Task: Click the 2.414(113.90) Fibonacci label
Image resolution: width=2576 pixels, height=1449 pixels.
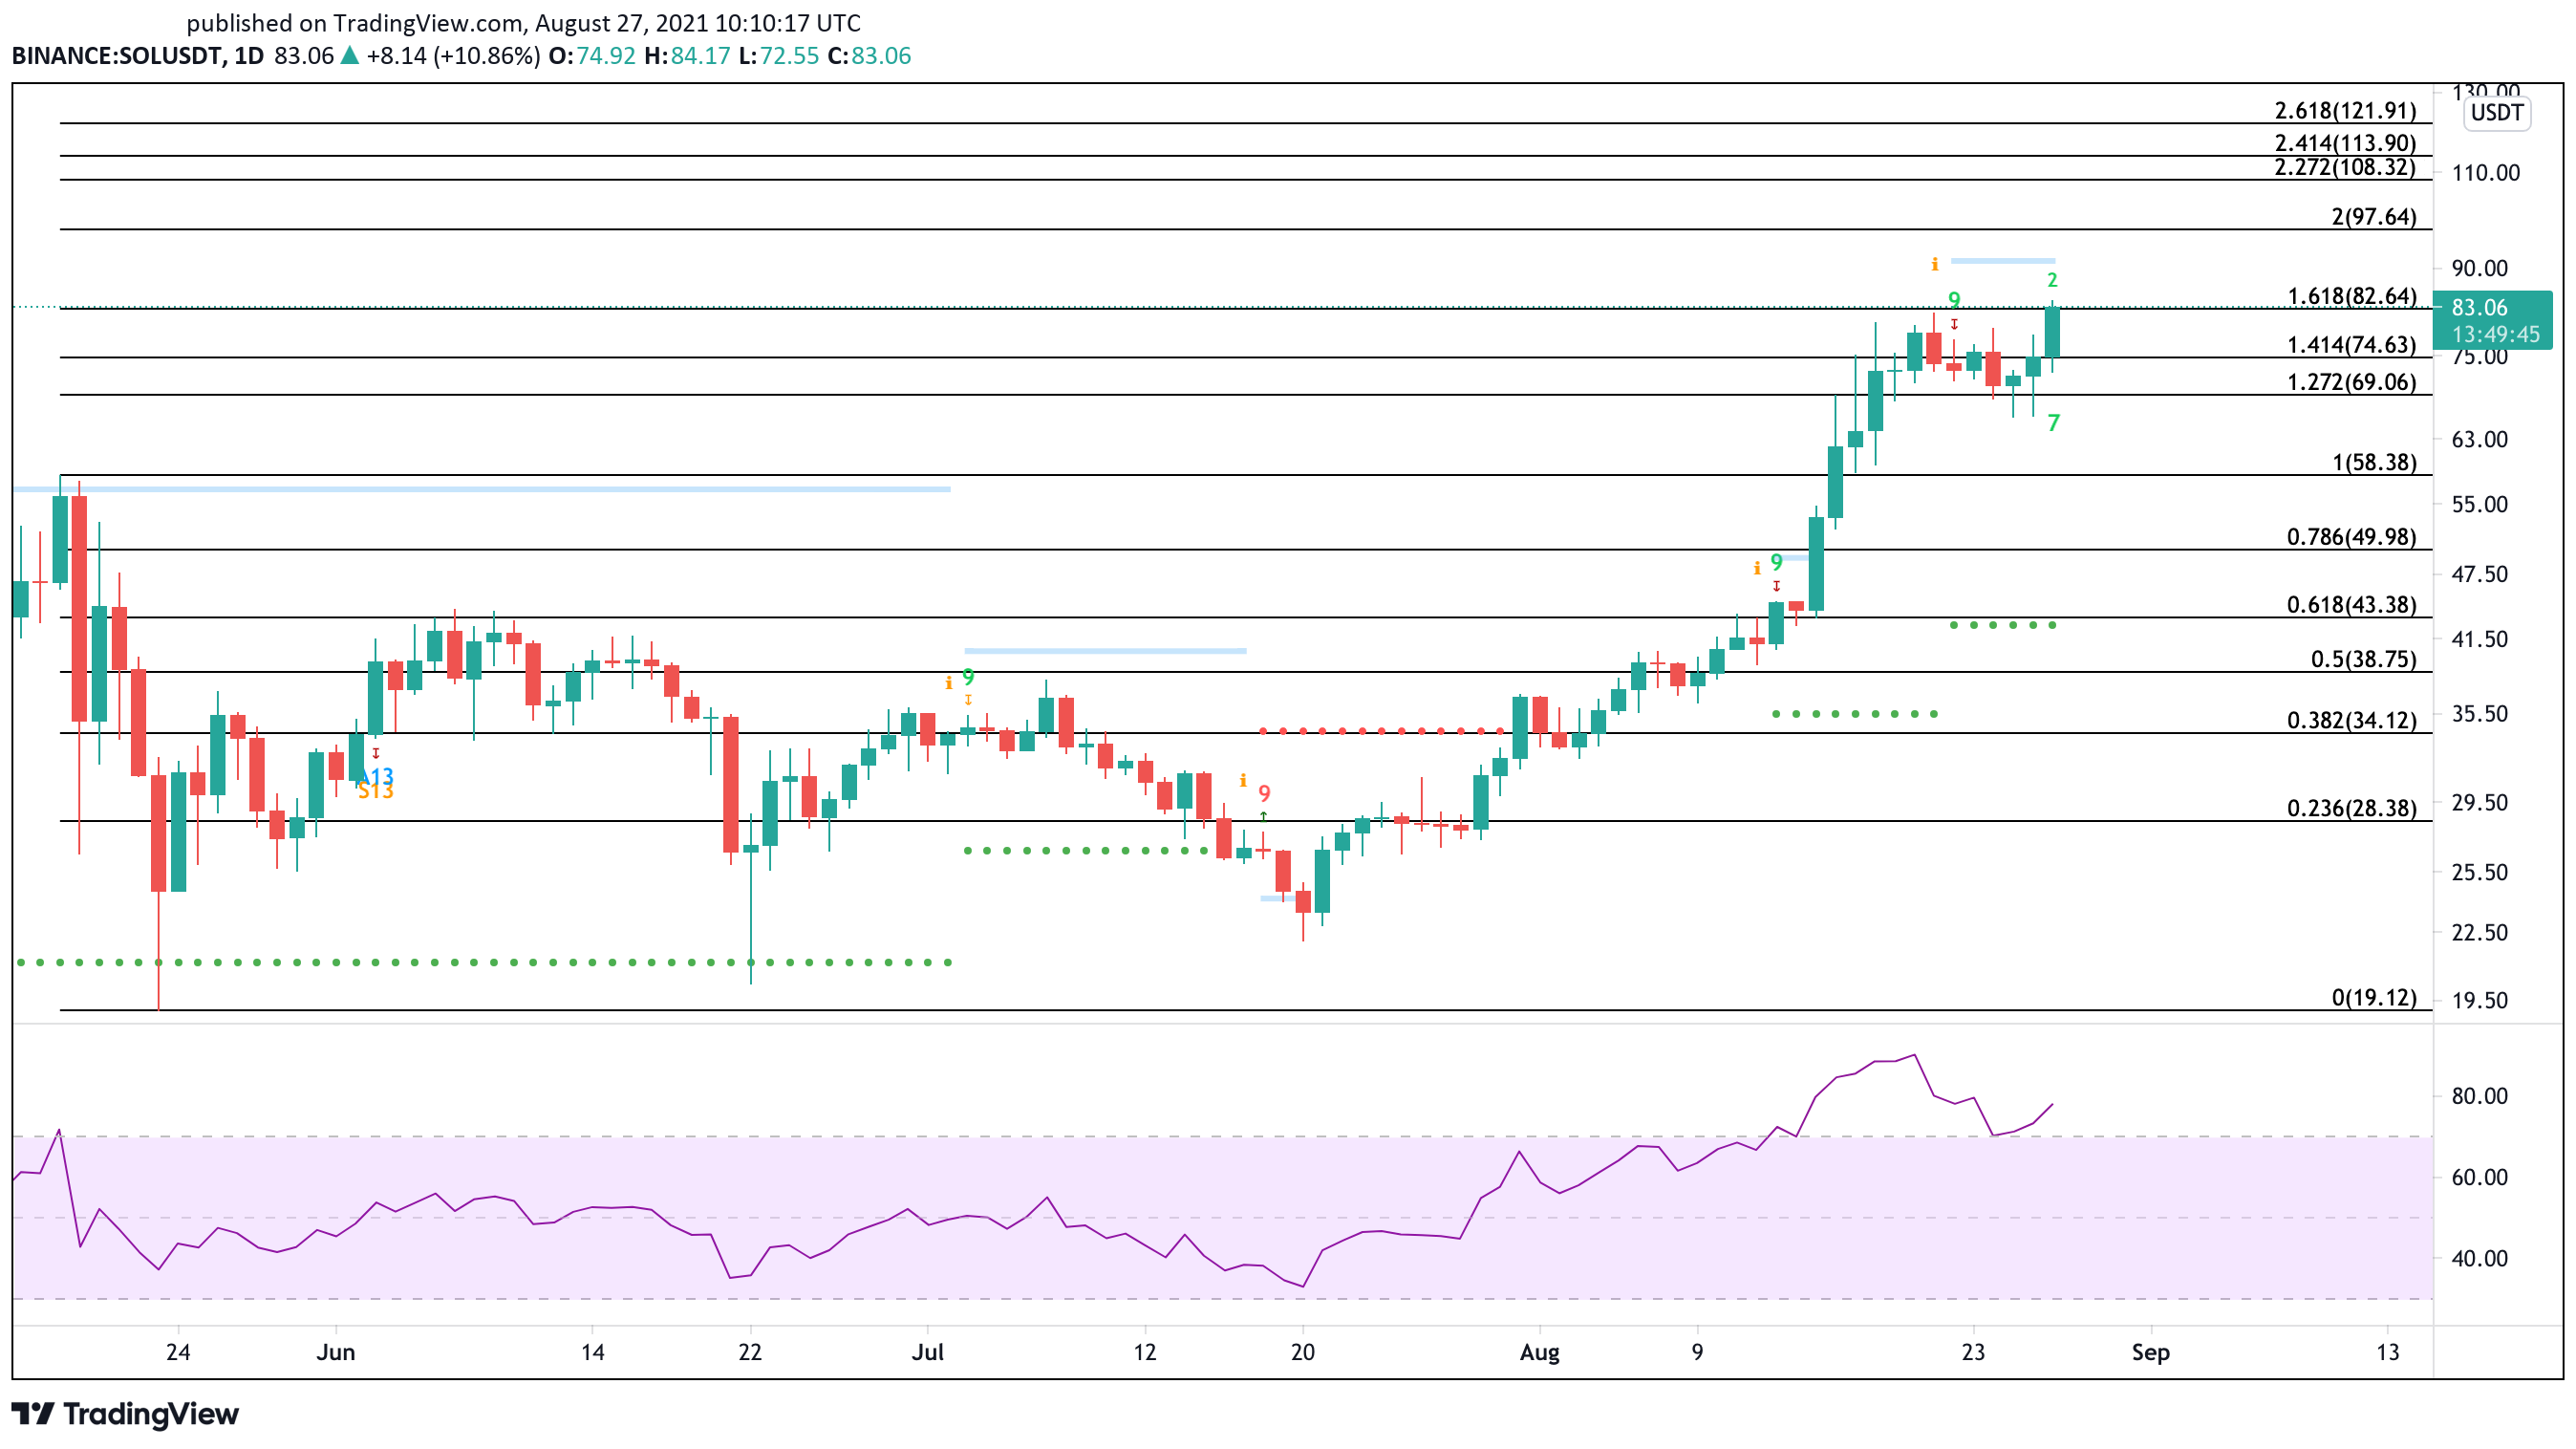Action: click(2345, 143)
